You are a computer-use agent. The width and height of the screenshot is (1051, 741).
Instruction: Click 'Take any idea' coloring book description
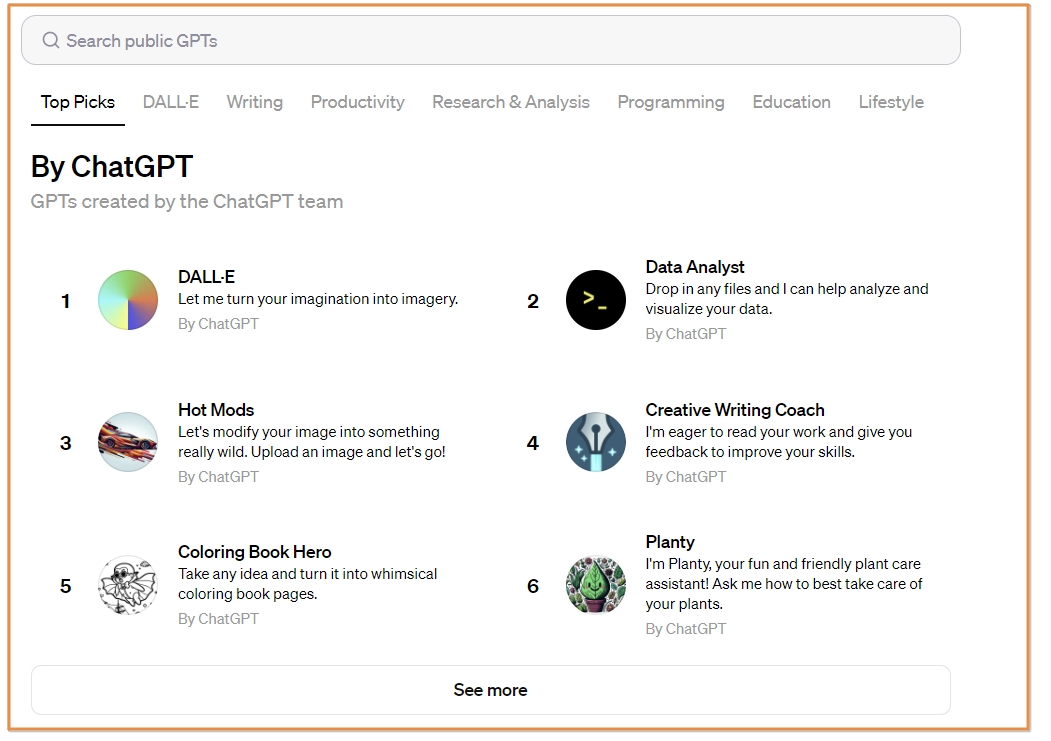[308, 584]
